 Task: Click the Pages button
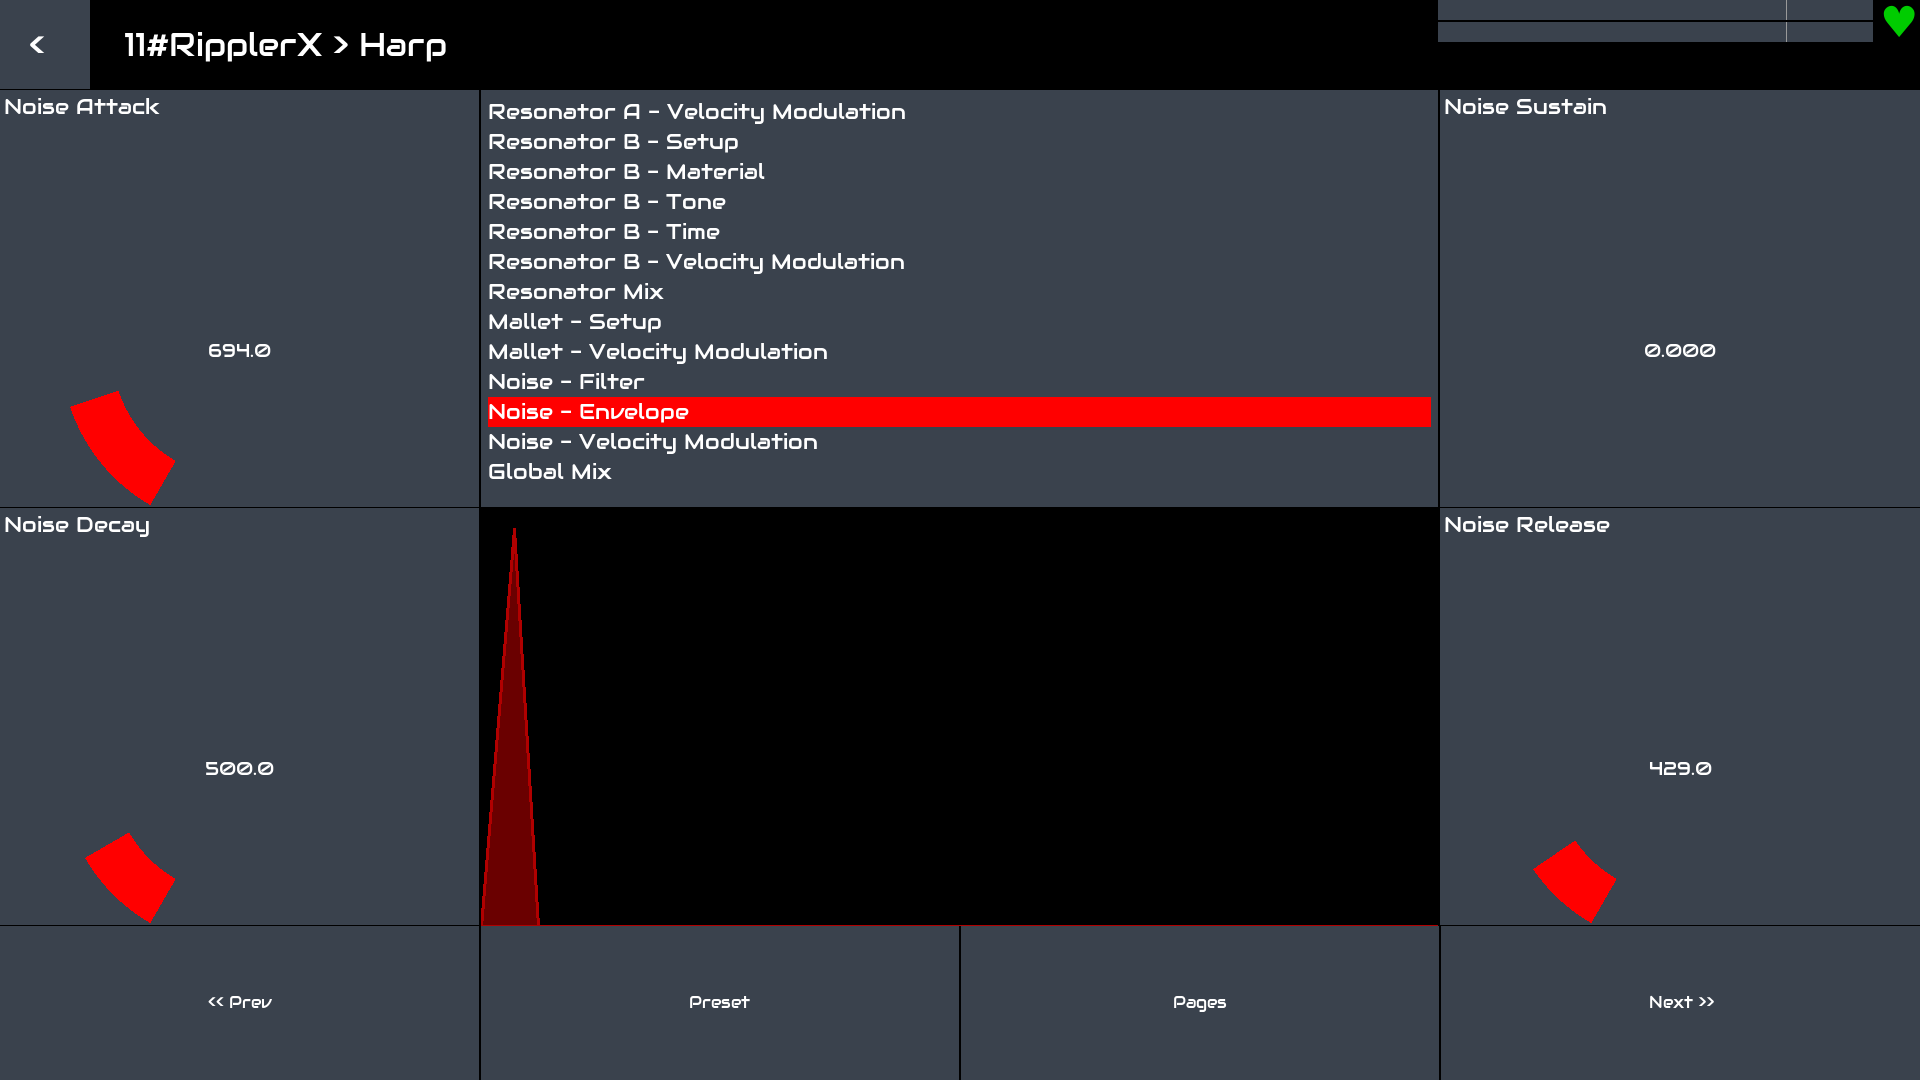click(x=1199, y=1002)
